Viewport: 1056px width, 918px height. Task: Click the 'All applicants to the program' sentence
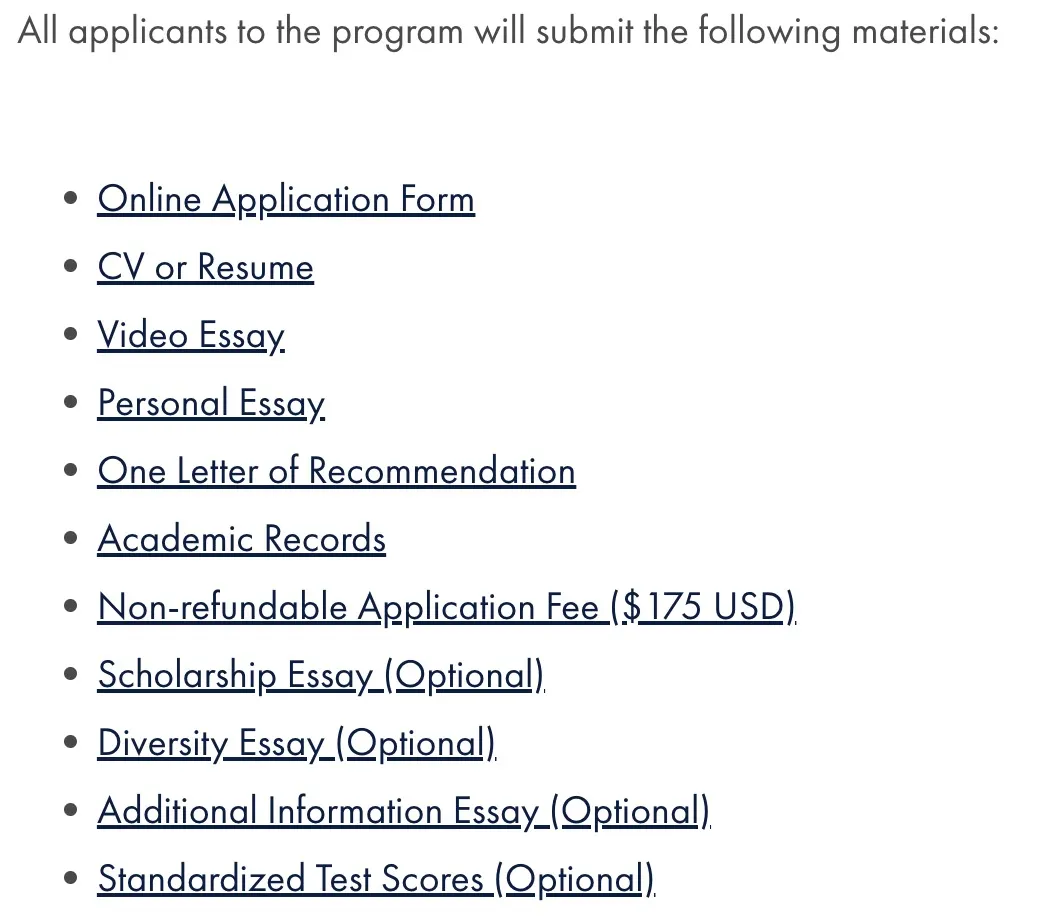coord(508,32)
